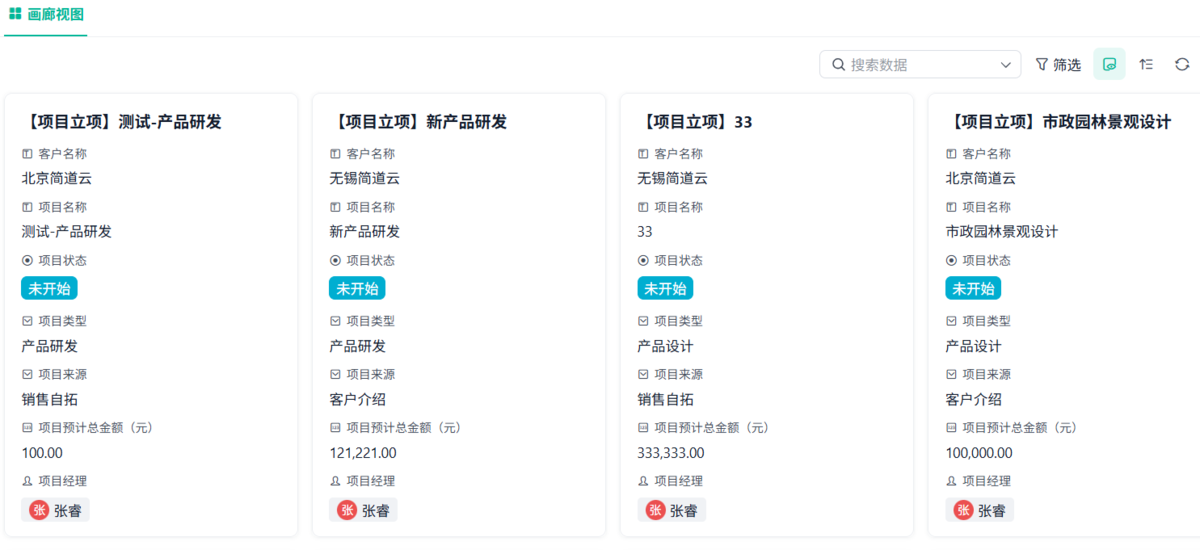1200x550 pixels.
Task: Open the 【项目立项】测试-产品研发 card title
Action: click(x=120, y=122)
